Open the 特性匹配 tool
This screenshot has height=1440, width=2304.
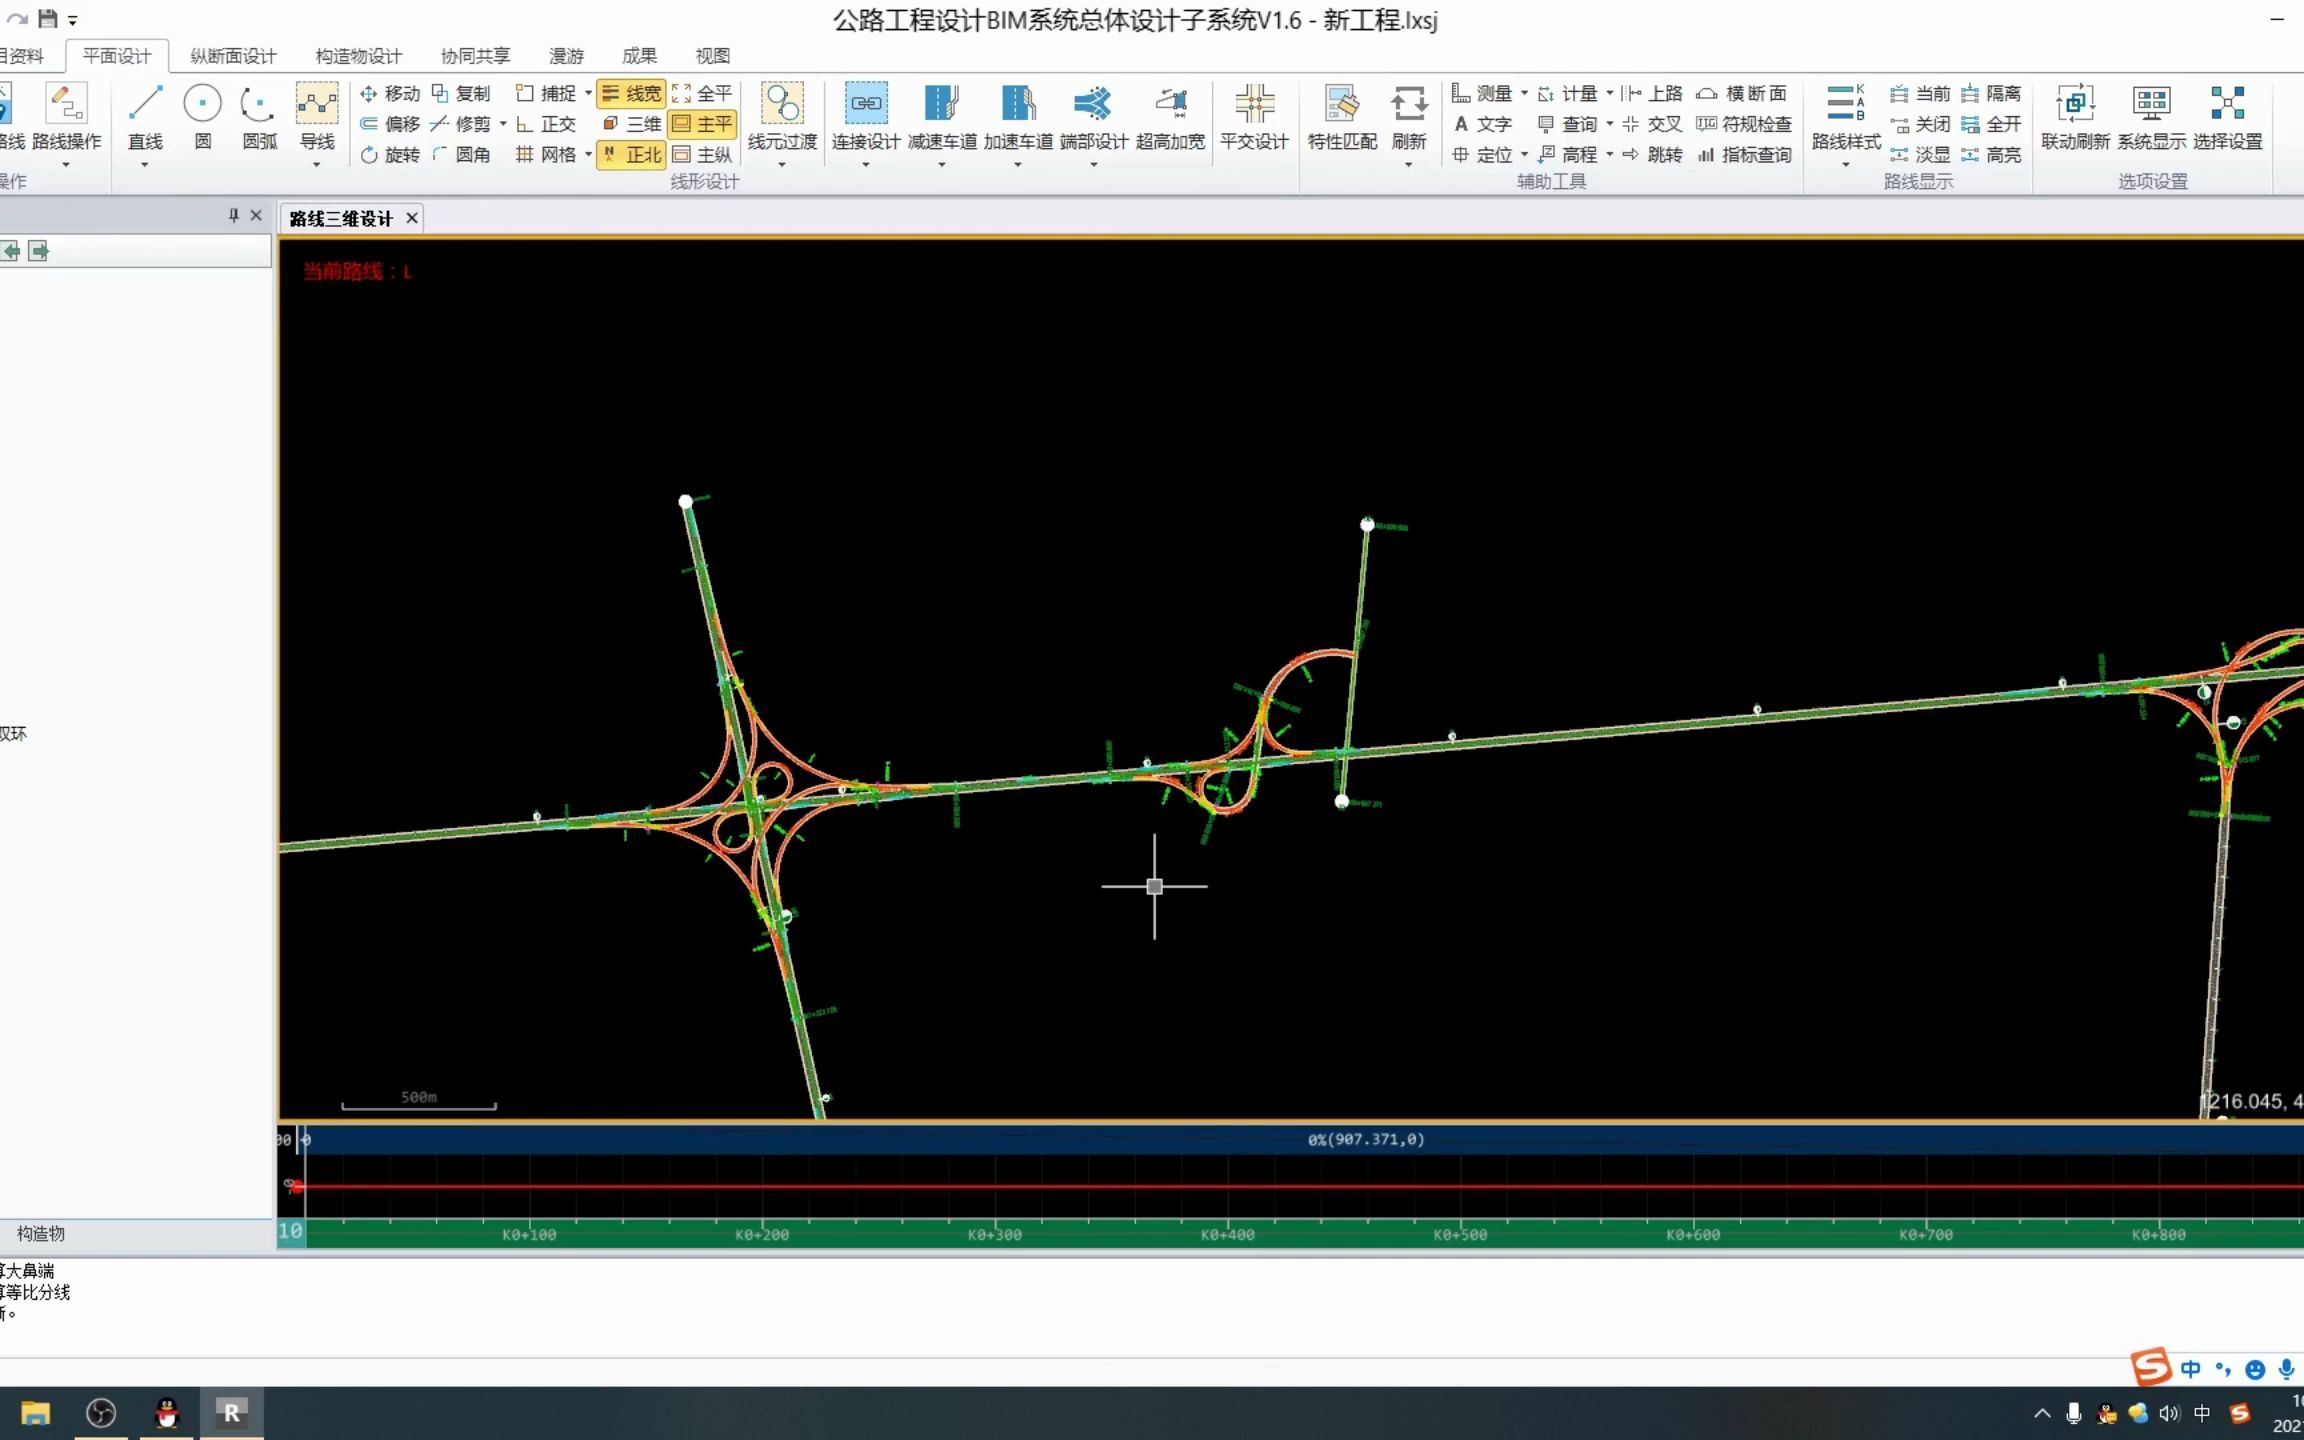point(1340,120)
